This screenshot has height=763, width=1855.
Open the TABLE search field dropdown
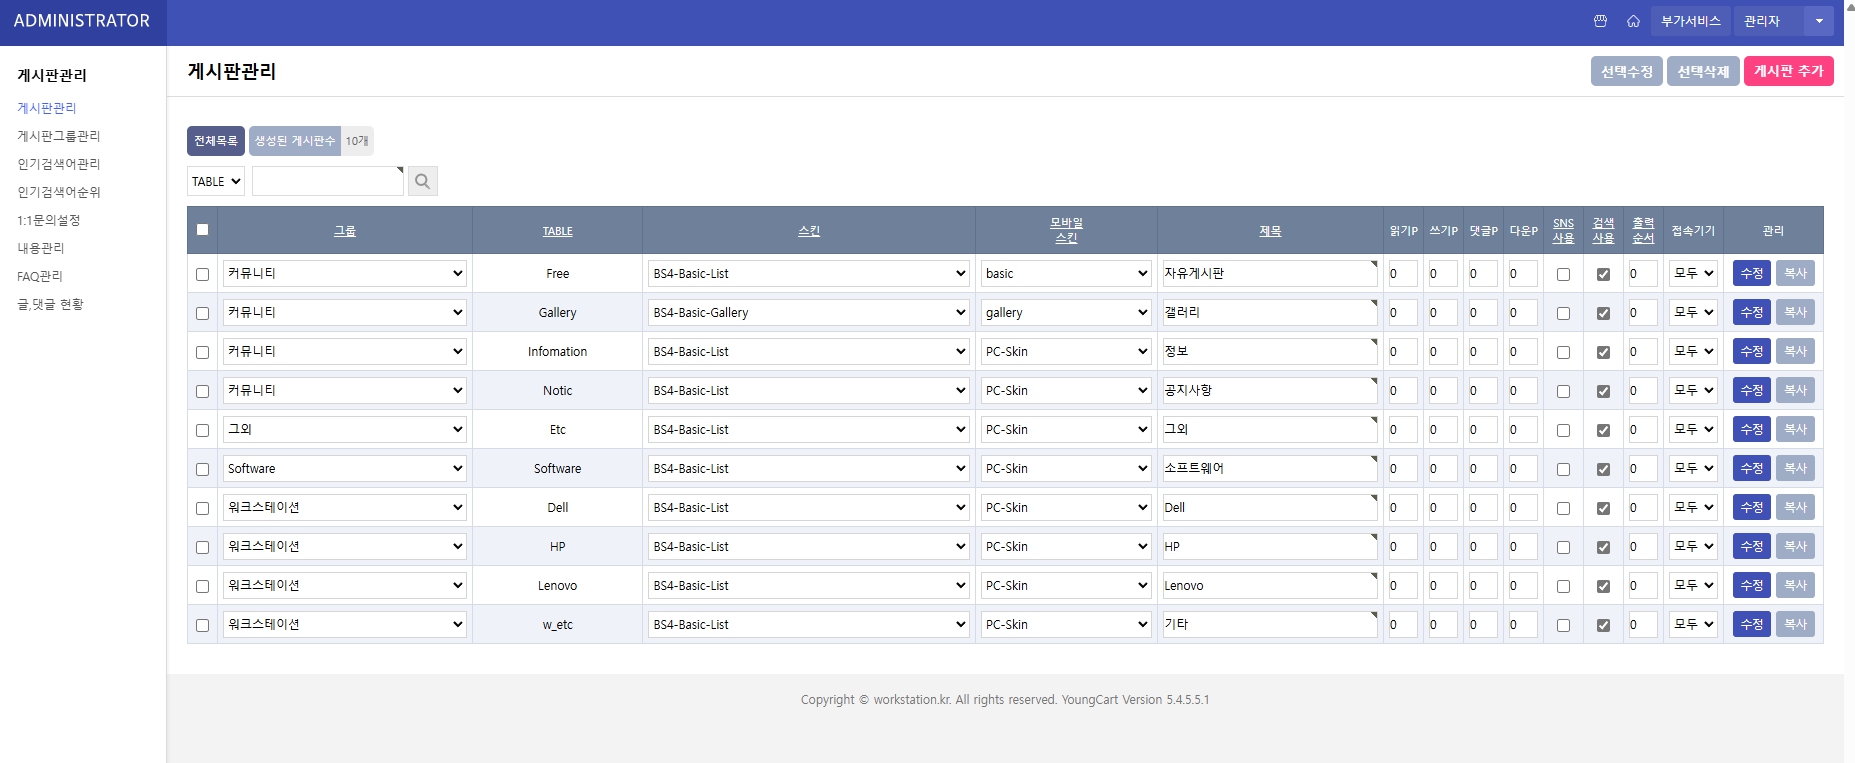point(216,181)
